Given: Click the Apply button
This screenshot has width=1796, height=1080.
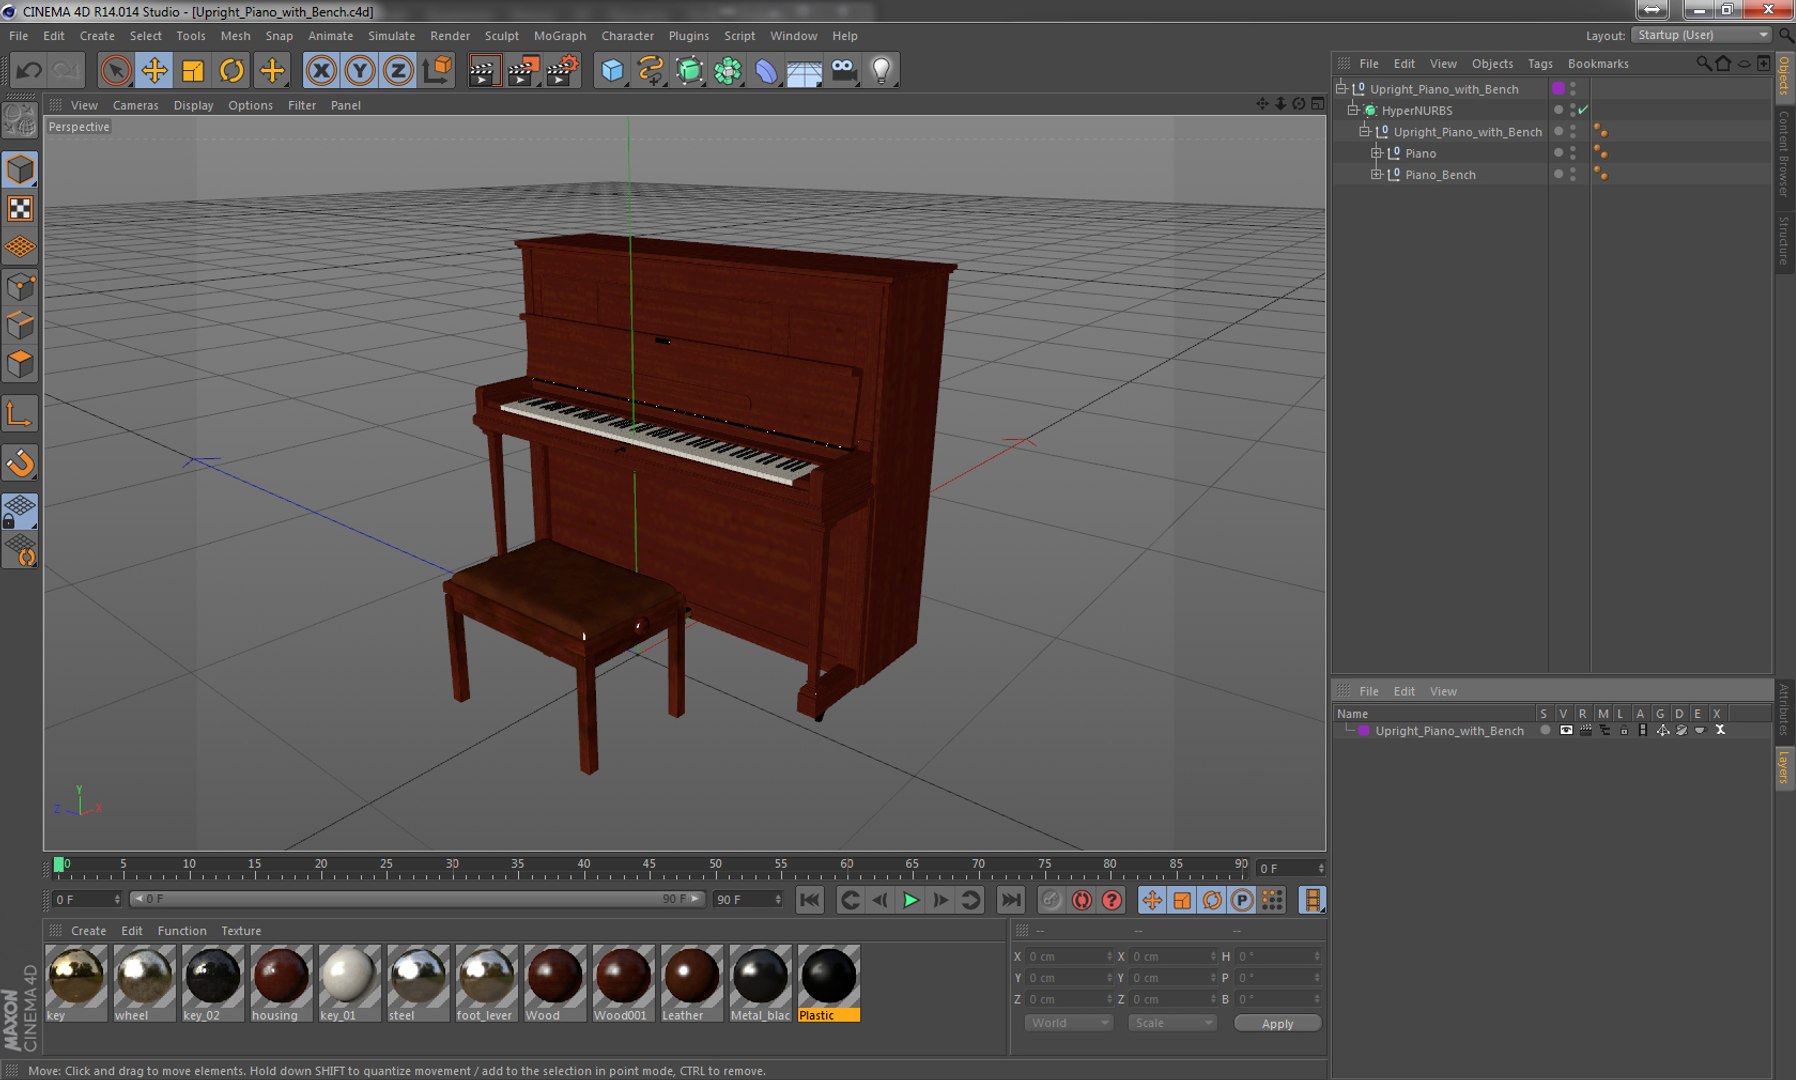Looking at the screenshot, I should tap(1277, 1023).
